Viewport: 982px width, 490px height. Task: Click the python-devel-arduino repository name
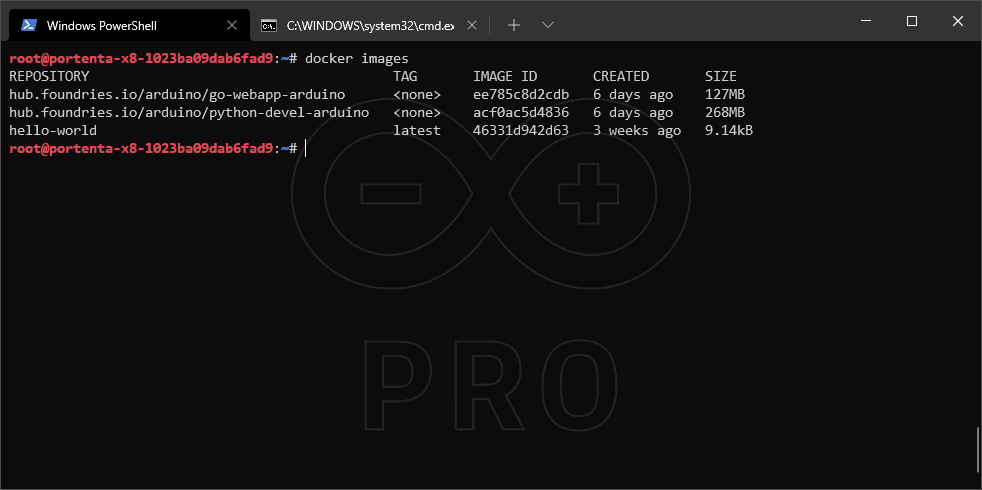(189, 112)
